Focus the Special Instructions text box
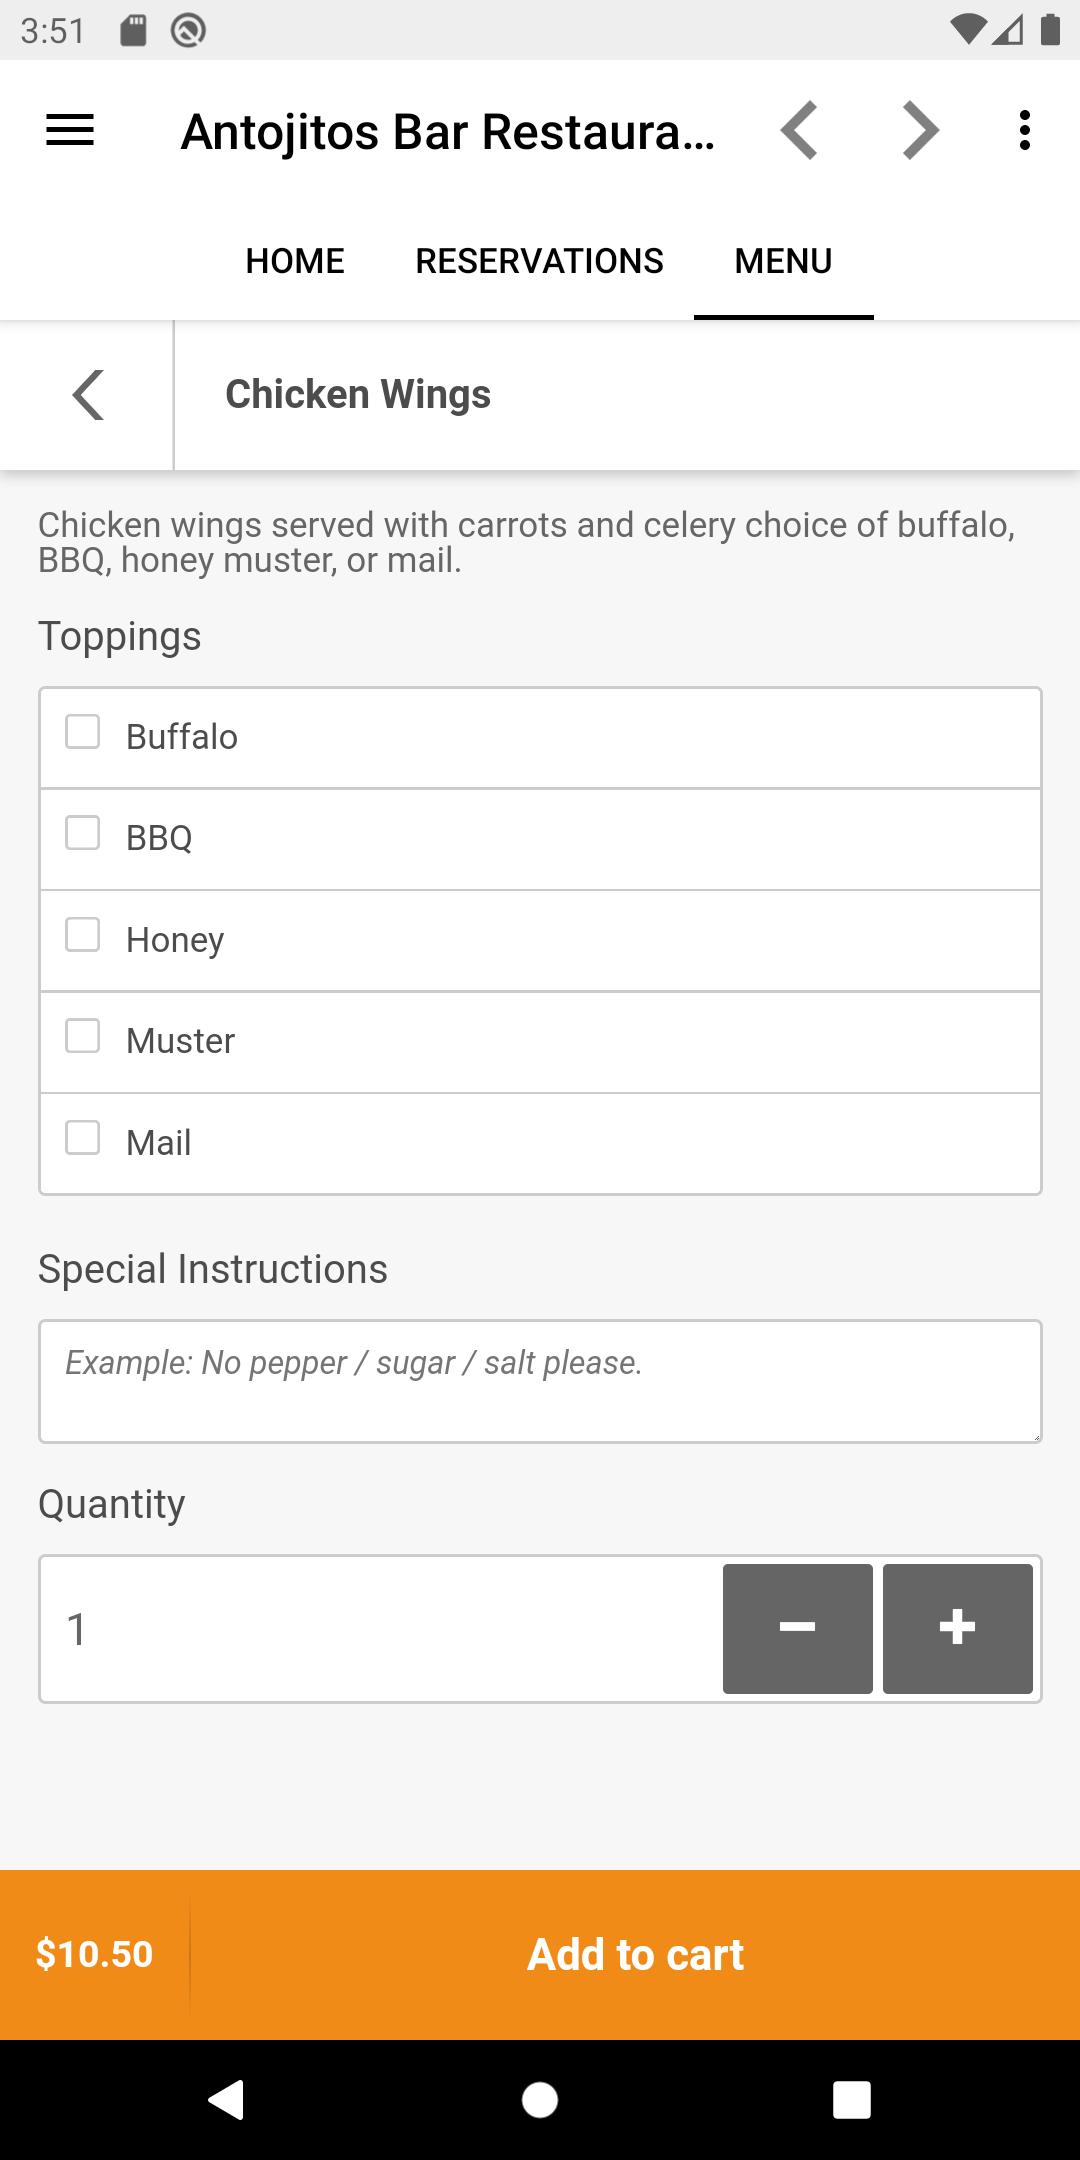 pos(540,1381)
